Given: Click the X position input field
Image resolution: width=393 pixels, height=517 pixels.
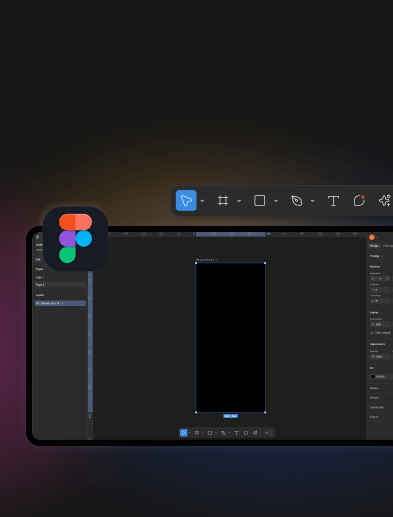Looking at the screenshot, I should [380, 290].
